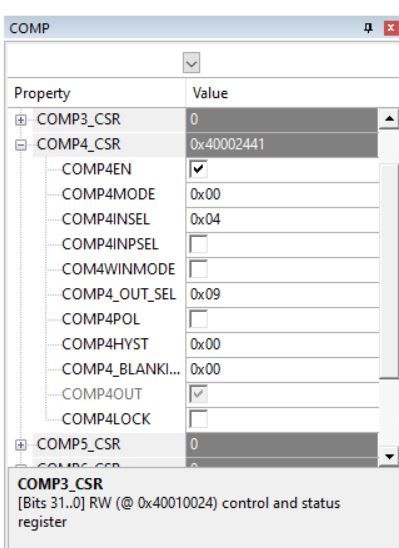Image resolution: width=399 pixels, height=548 pixels.
Task: Expand the COMP3_CSR register
Action: [21, 120]
